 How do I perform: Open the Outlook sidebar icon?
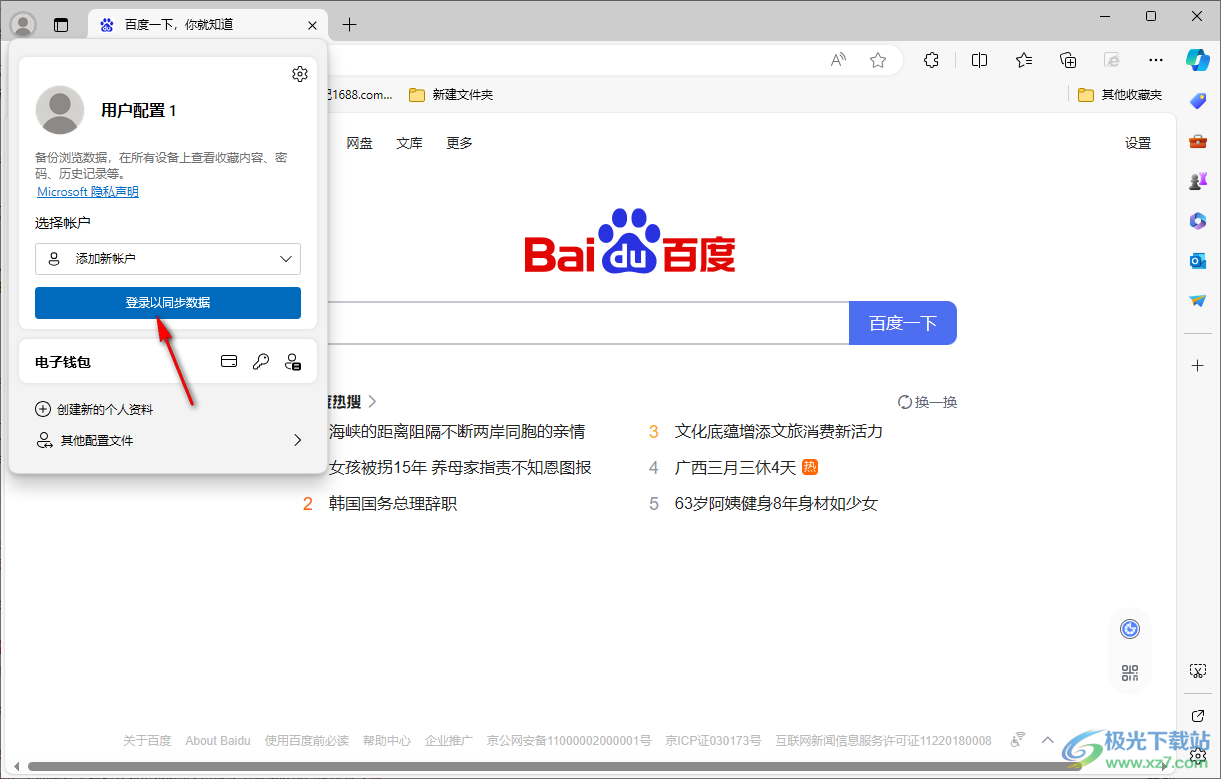tap(1198, 261)
